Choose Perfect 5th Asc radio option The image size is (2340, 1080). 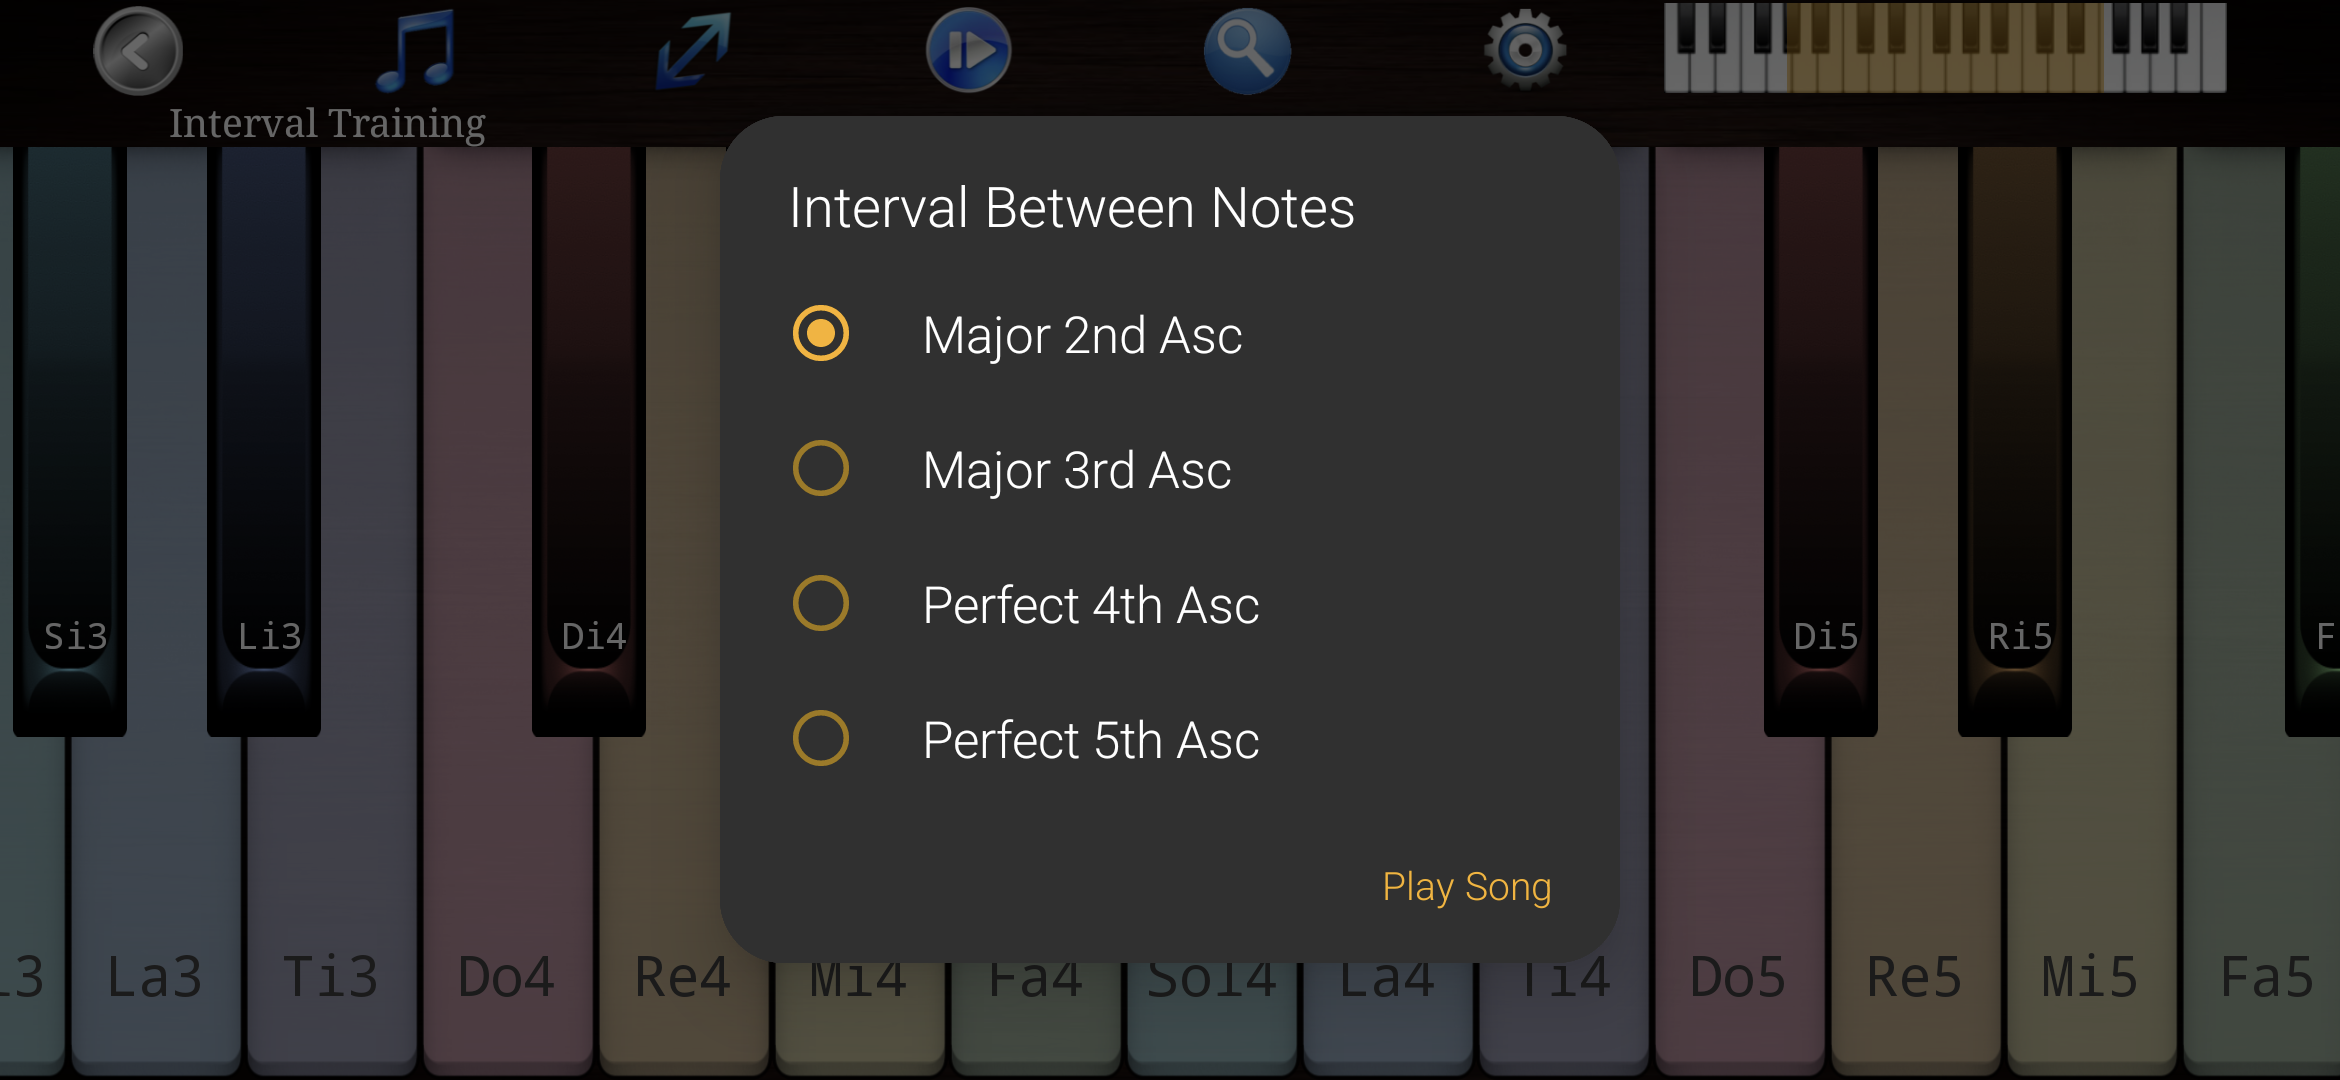(x=821, y=739)
